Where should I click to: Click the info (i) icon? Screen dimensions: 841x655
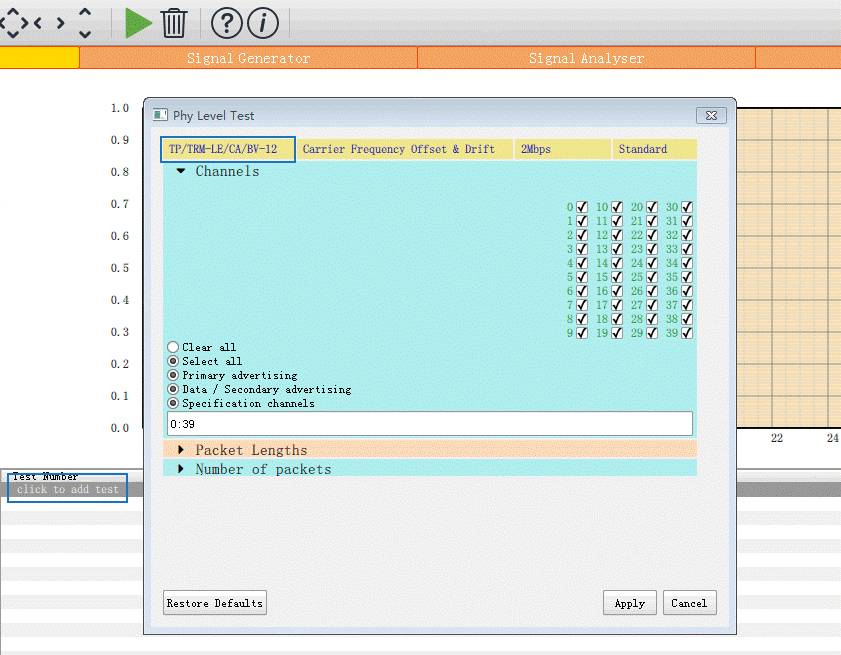pyautogui.click(x=262, y=22)
